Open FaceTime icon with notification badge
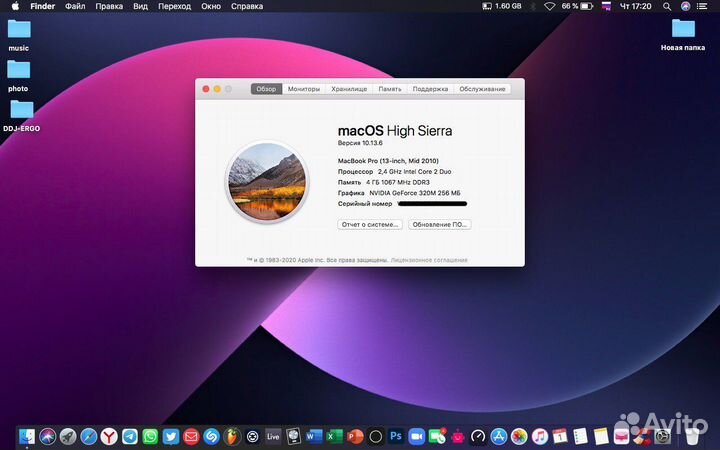This screenshot has height=450, width=720. tap(437, 436)
